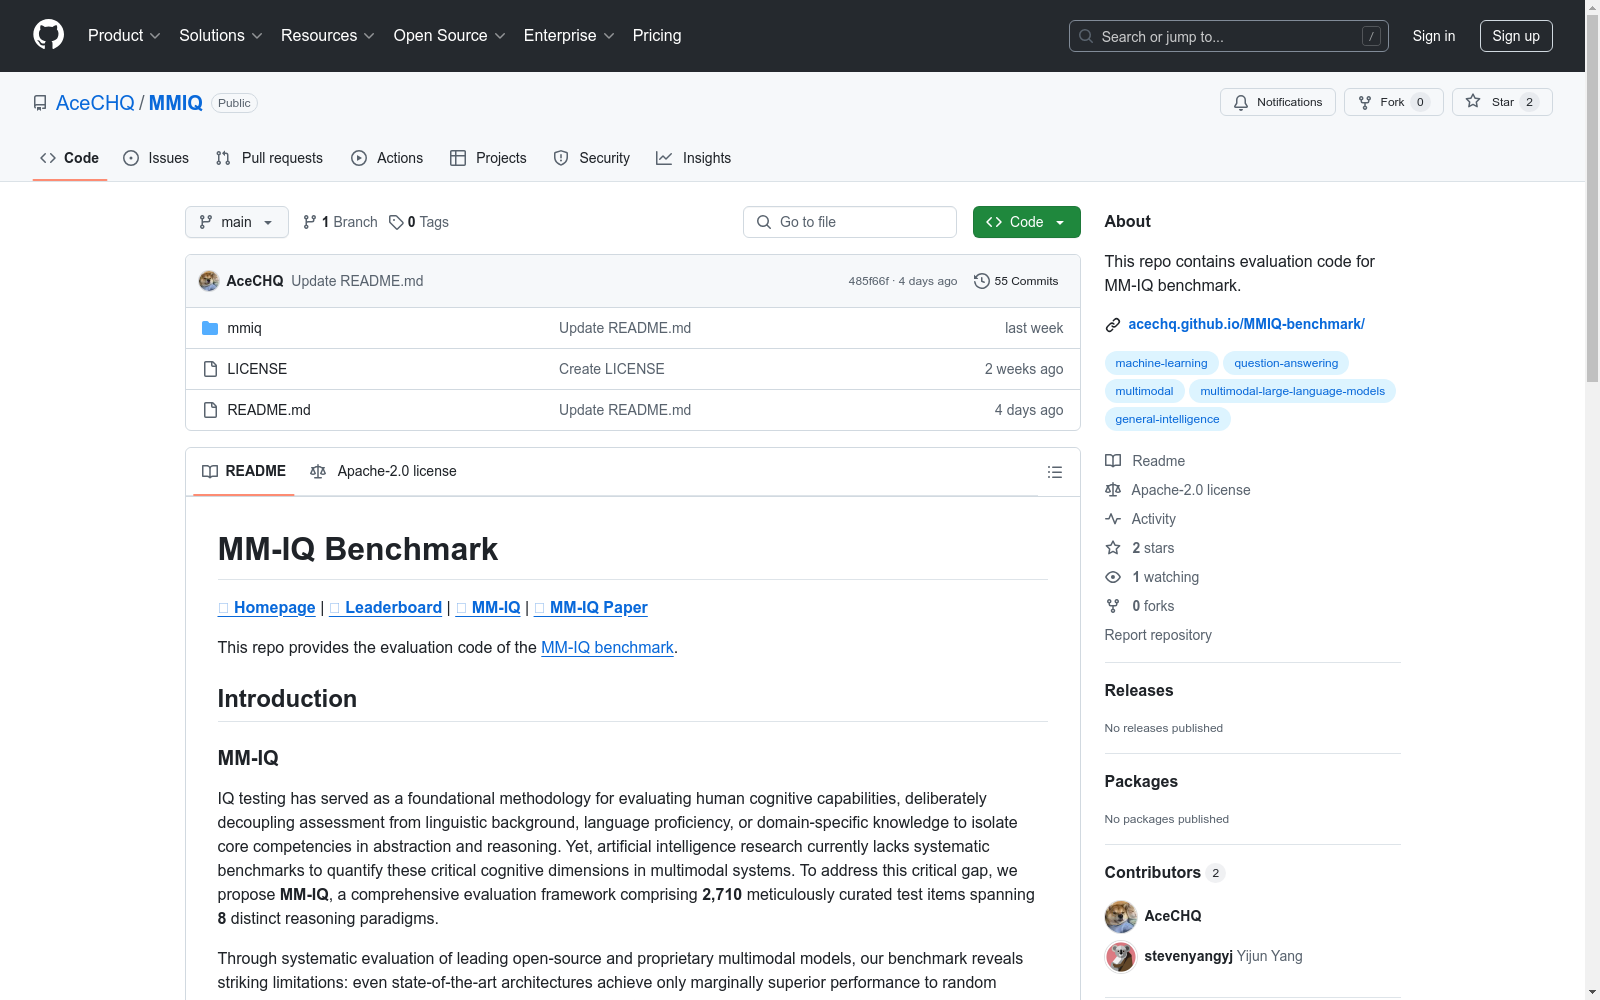Image resolution: width=1600 pixels, height=1000 pixels.
Task: Click the fork icon beside 0 forks
Action: pos(1113,606)
